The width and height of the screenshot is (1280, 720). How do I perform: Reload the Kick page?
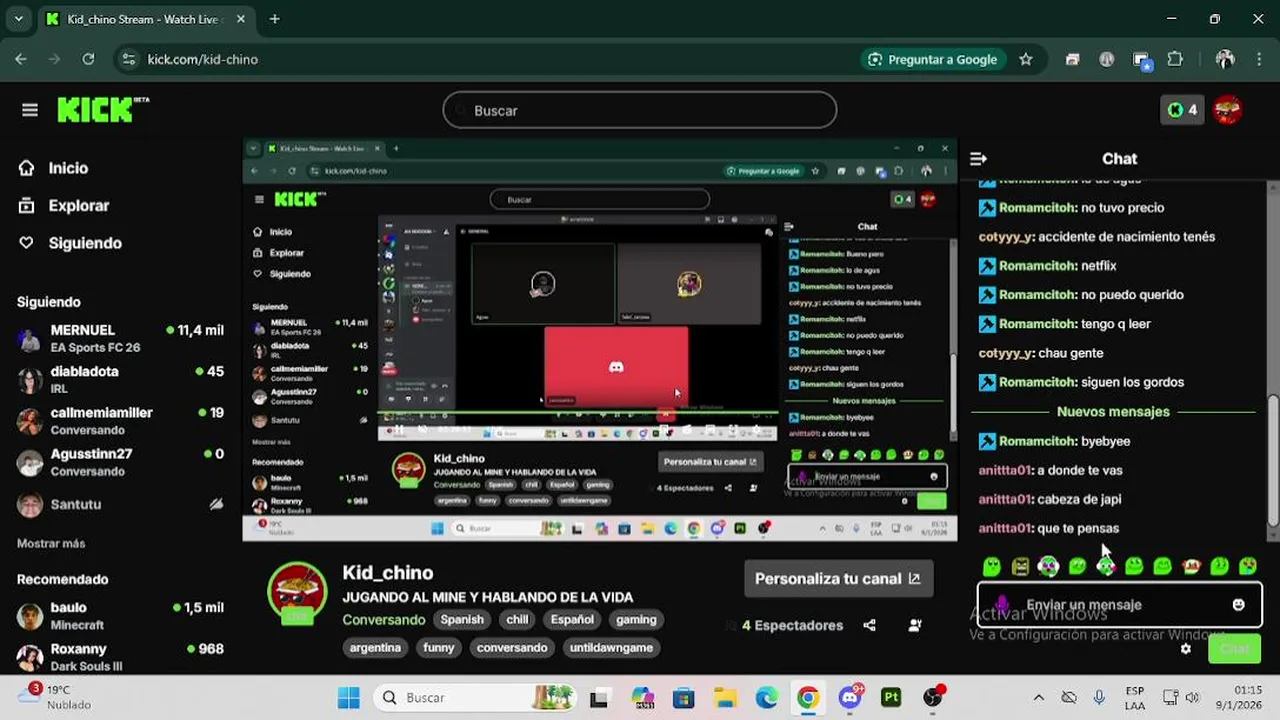tap(88, 59)
